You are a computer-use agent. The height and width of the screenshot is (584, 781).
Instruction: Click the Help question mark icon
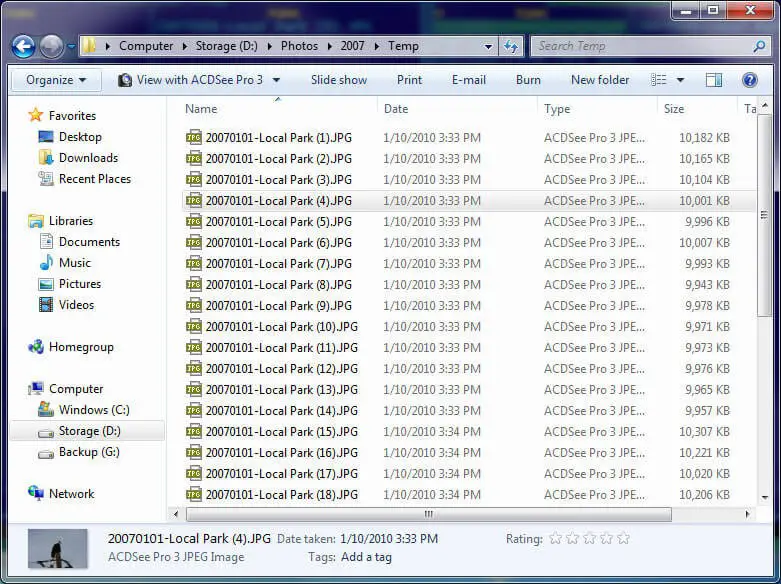click(749, 80)
